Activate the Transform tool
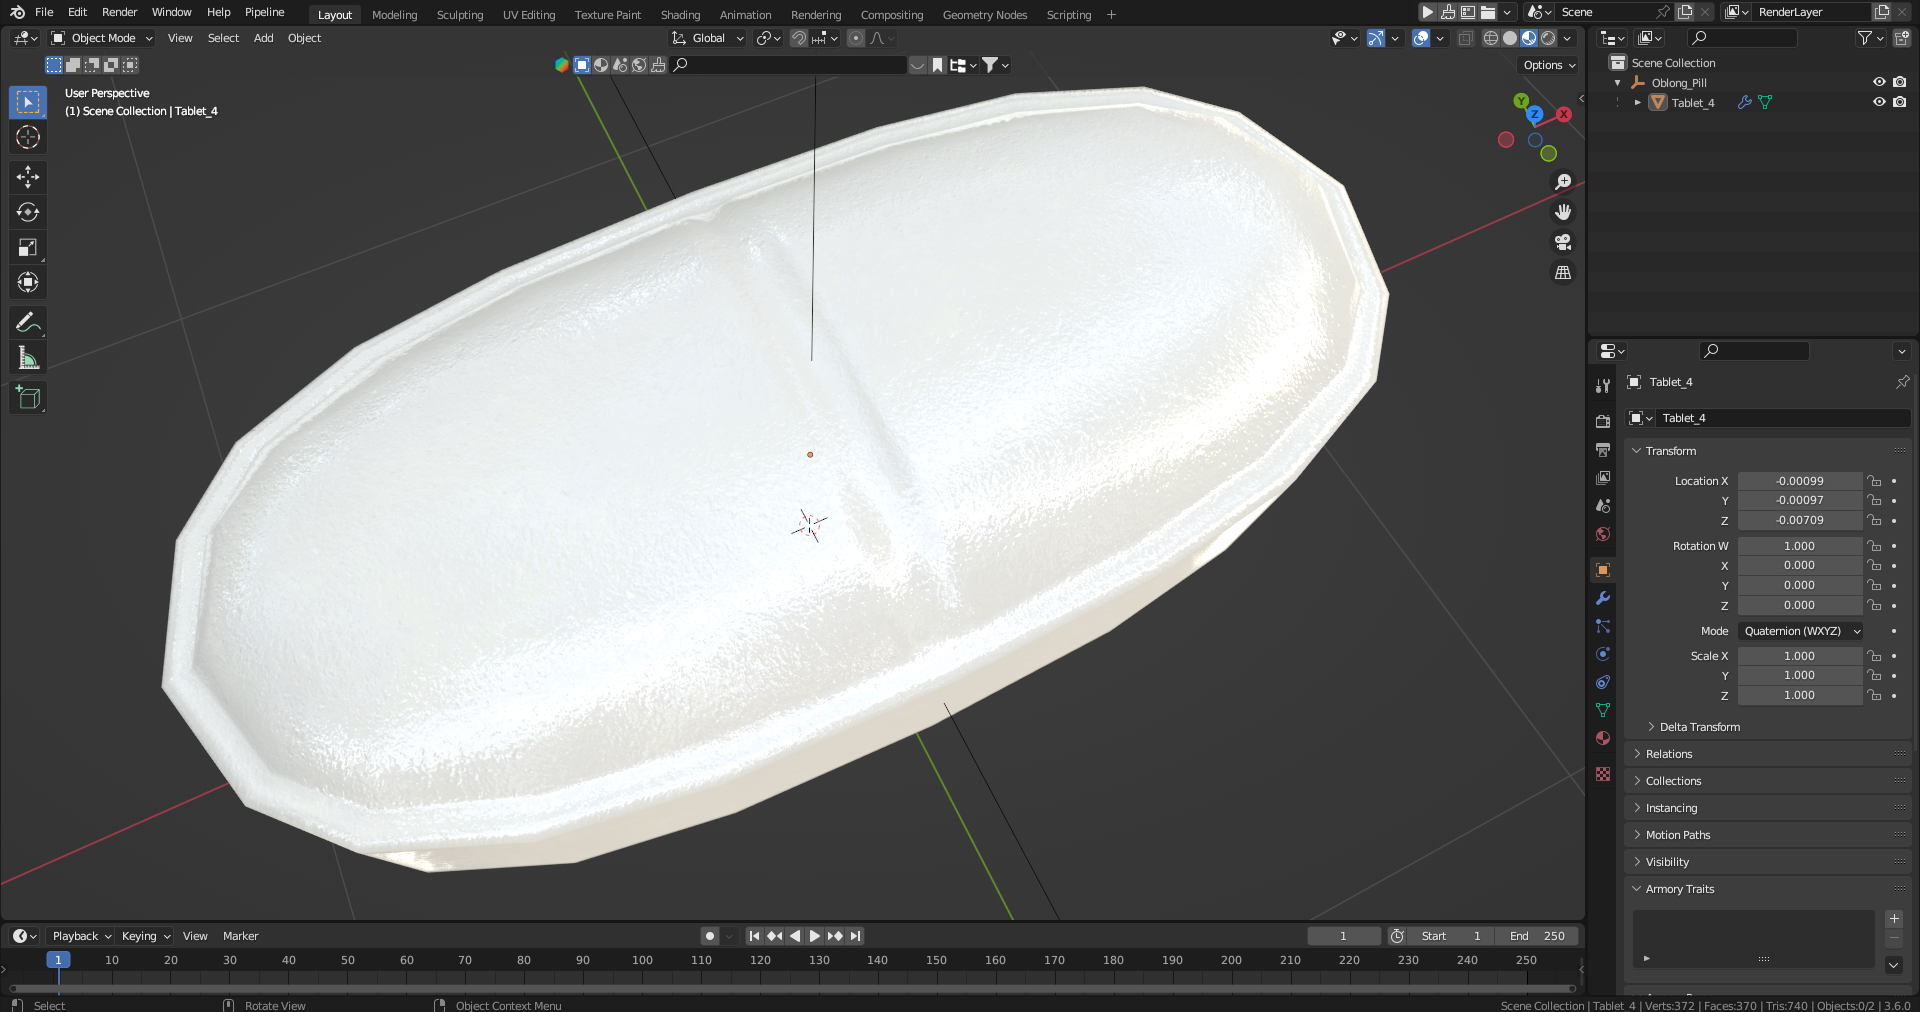 click(28, 282)
